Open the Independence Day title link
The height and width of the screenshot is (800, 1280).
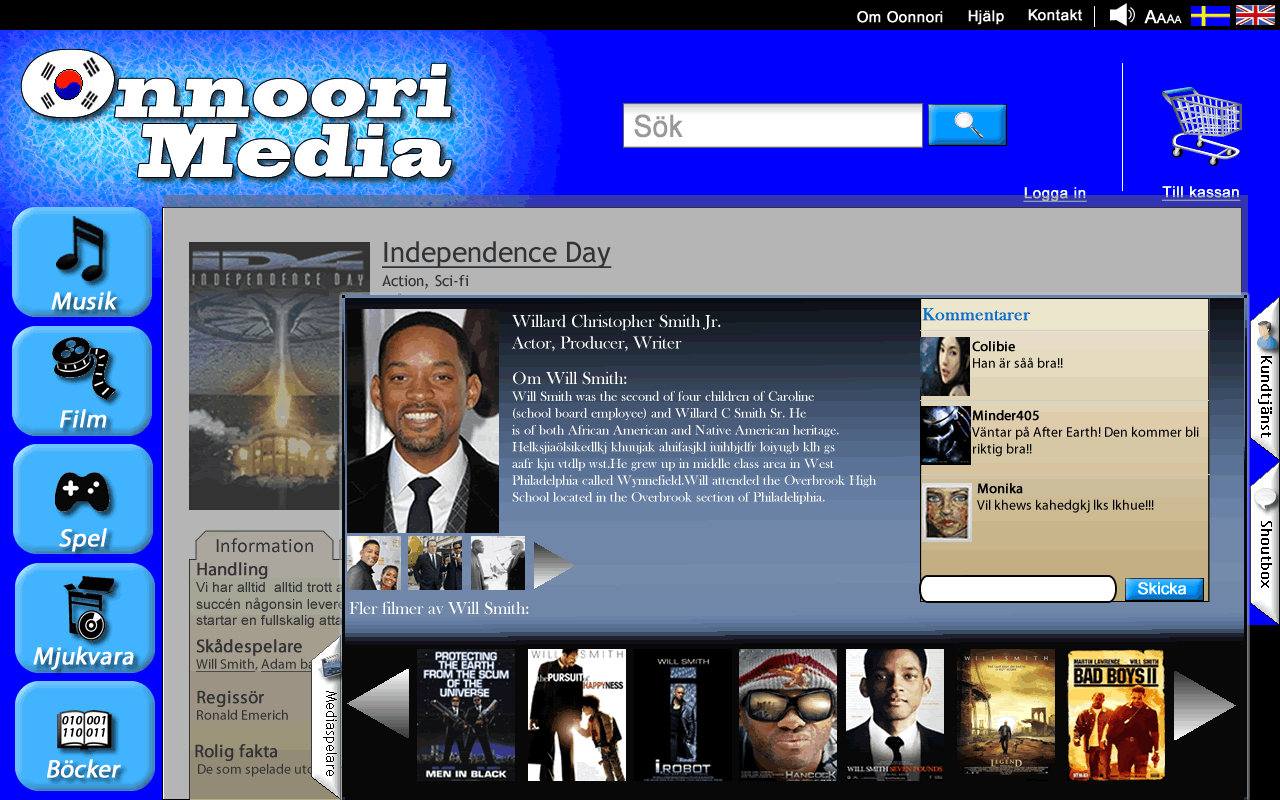(496, 253)
